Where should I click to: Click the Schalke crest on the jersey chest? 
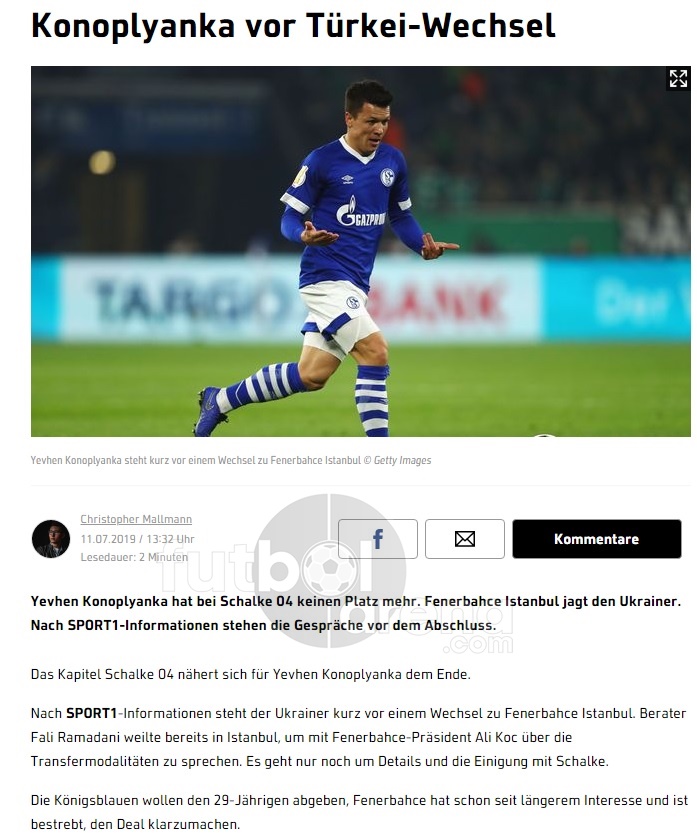(388, 177)
